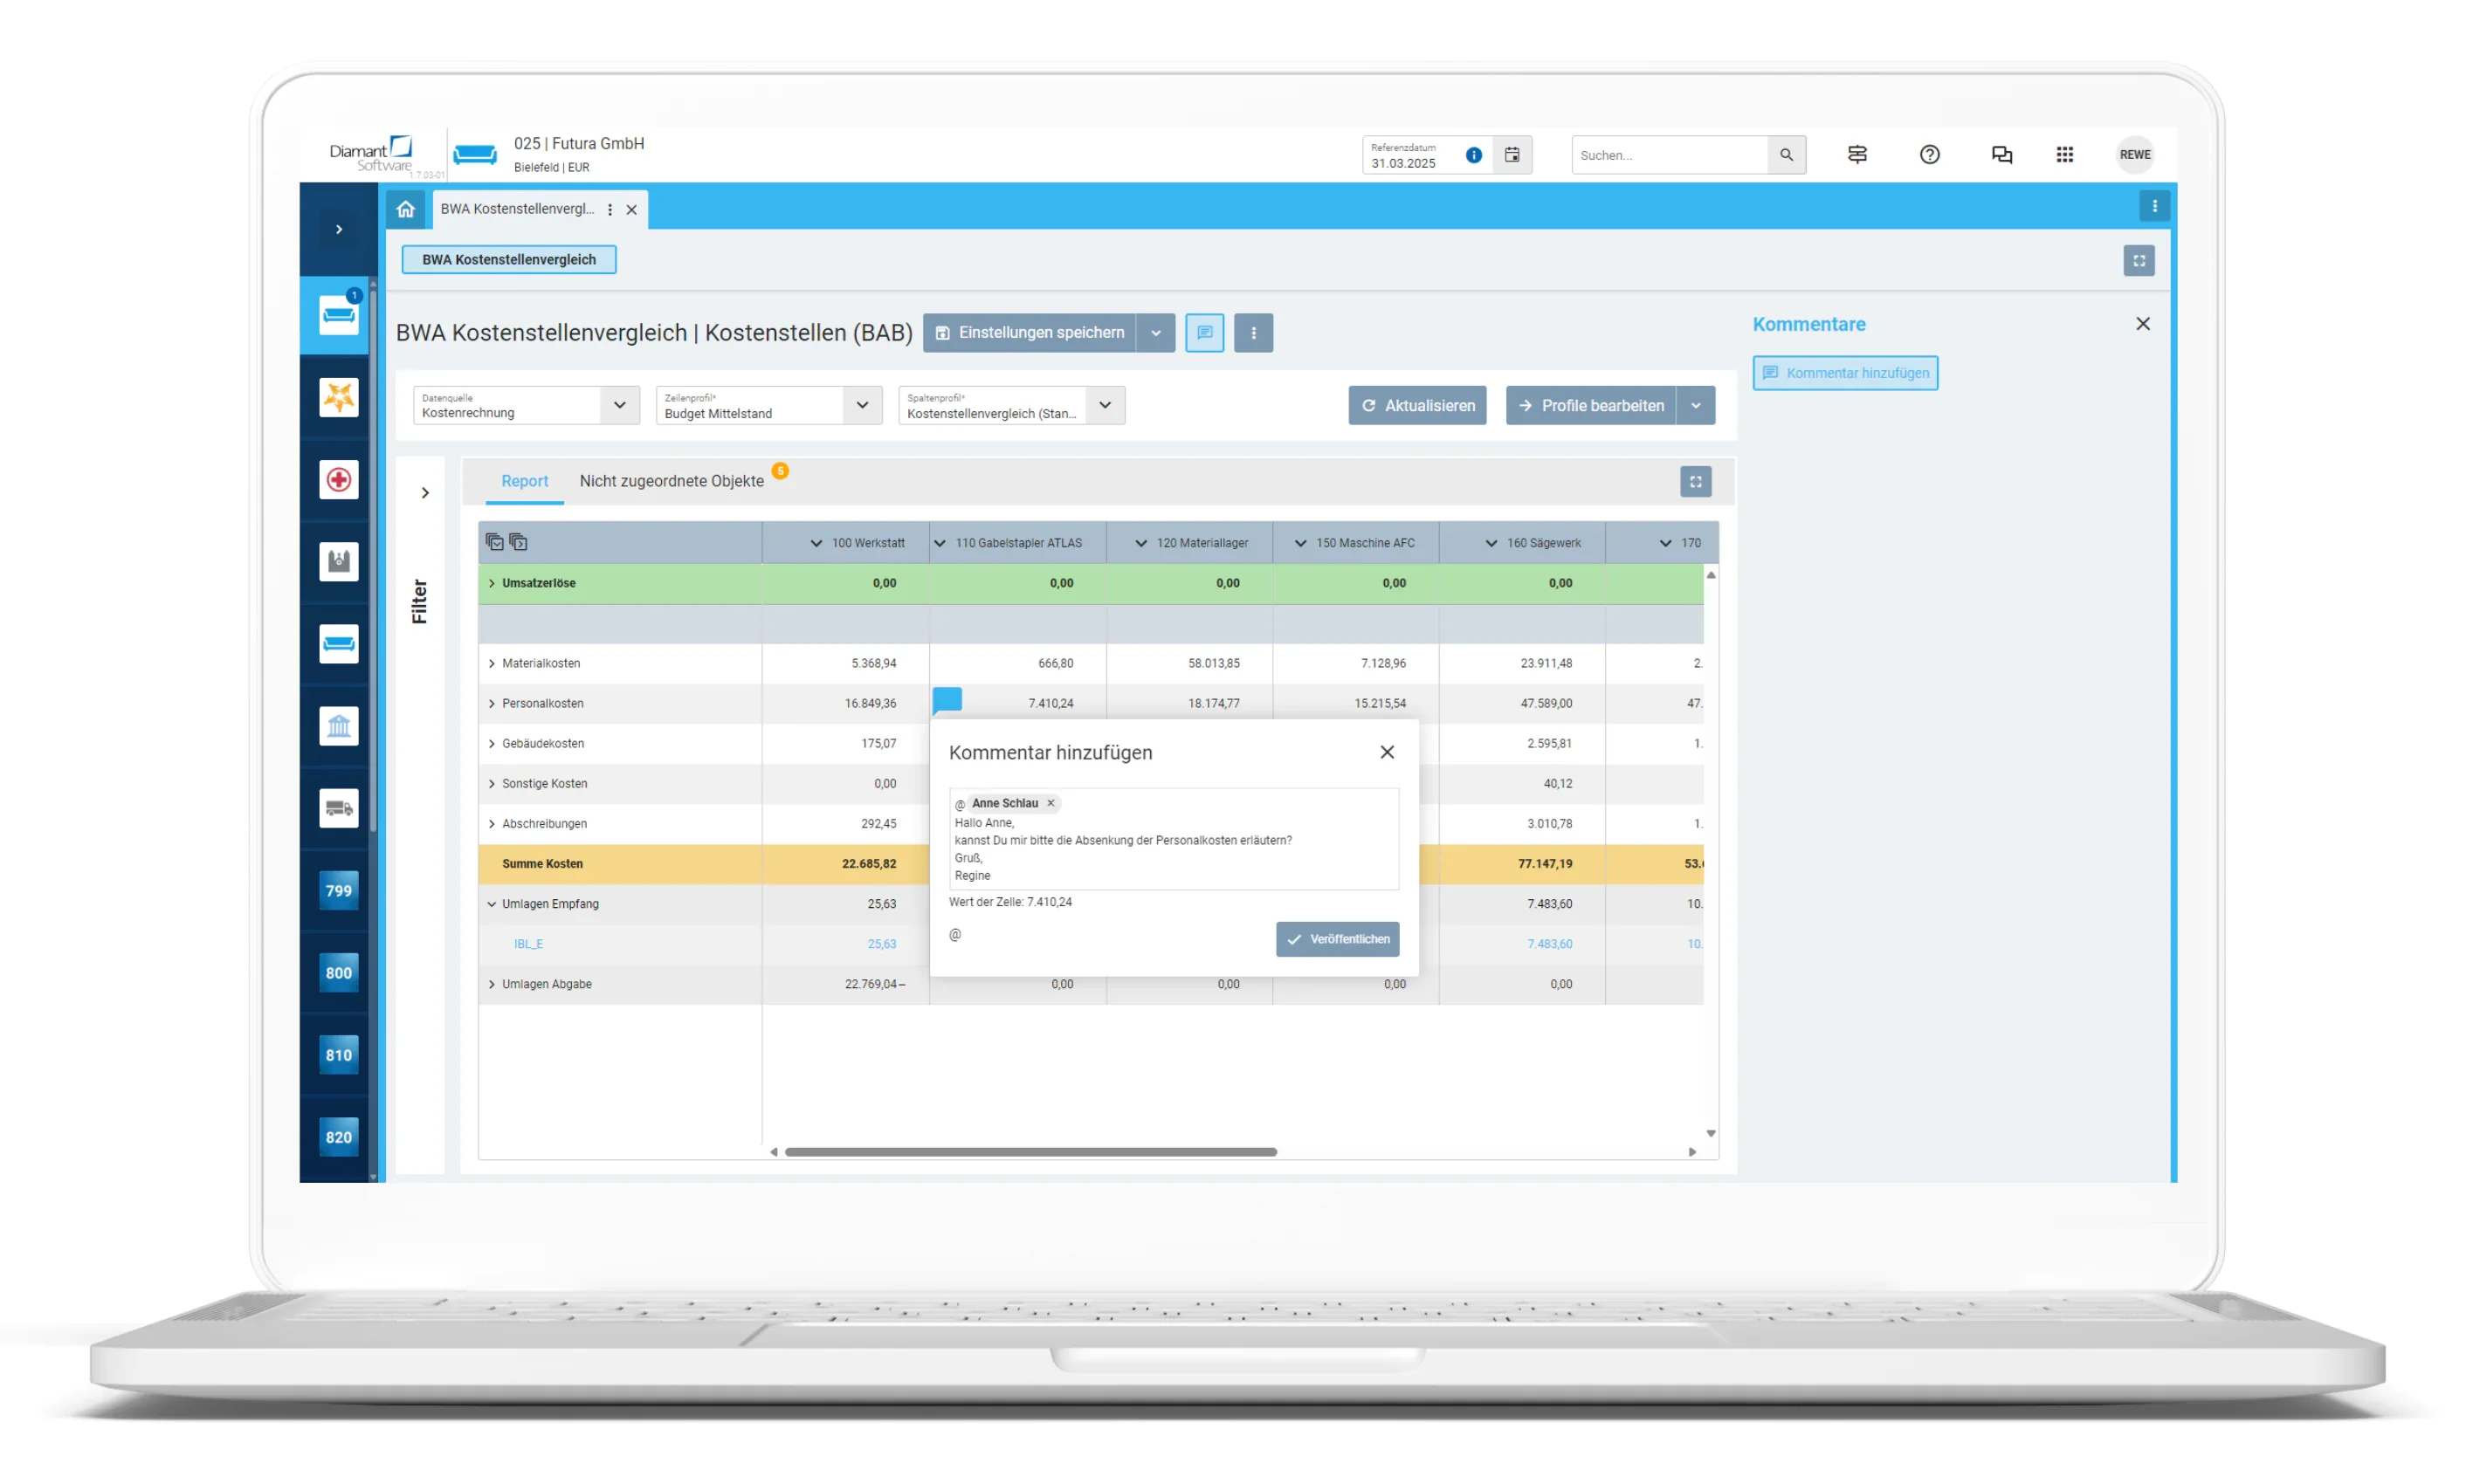Click the help question mark icon
This screenshot has width=2473, height=1484.
[x=1928, y=155]
